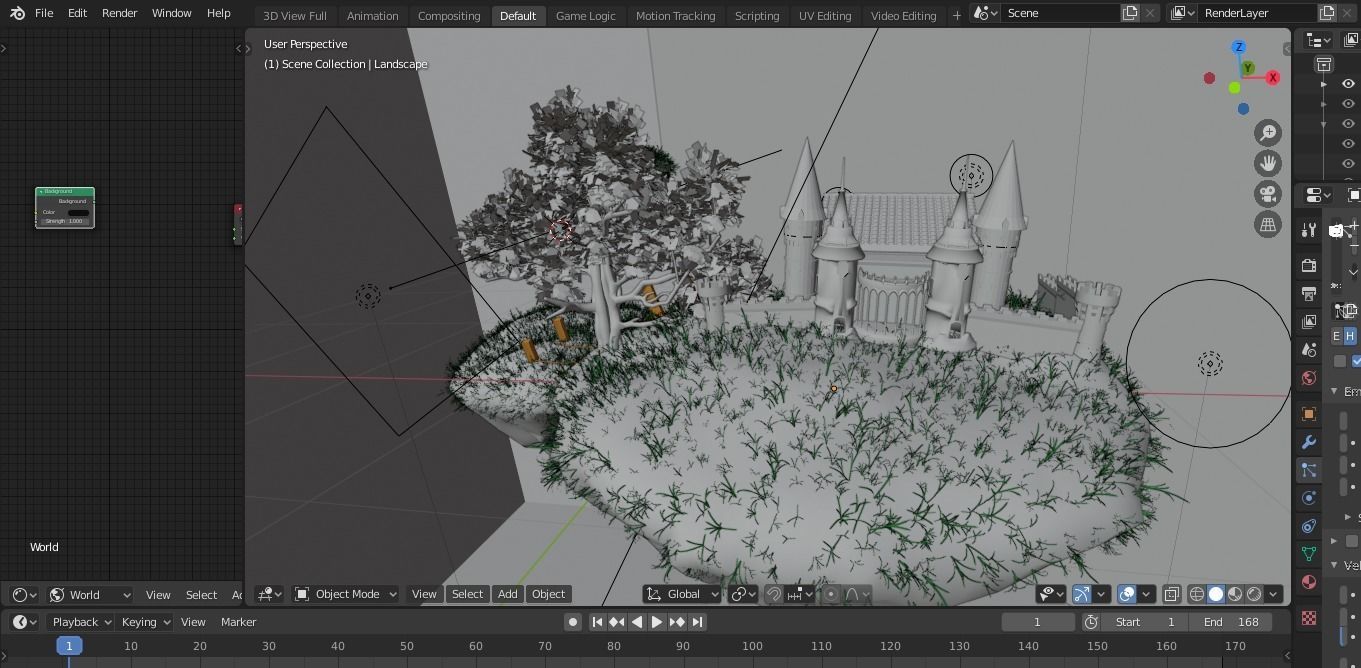Open the Modifiers wrench properties tab
1361x668 pixels.
click(1309, 442)
